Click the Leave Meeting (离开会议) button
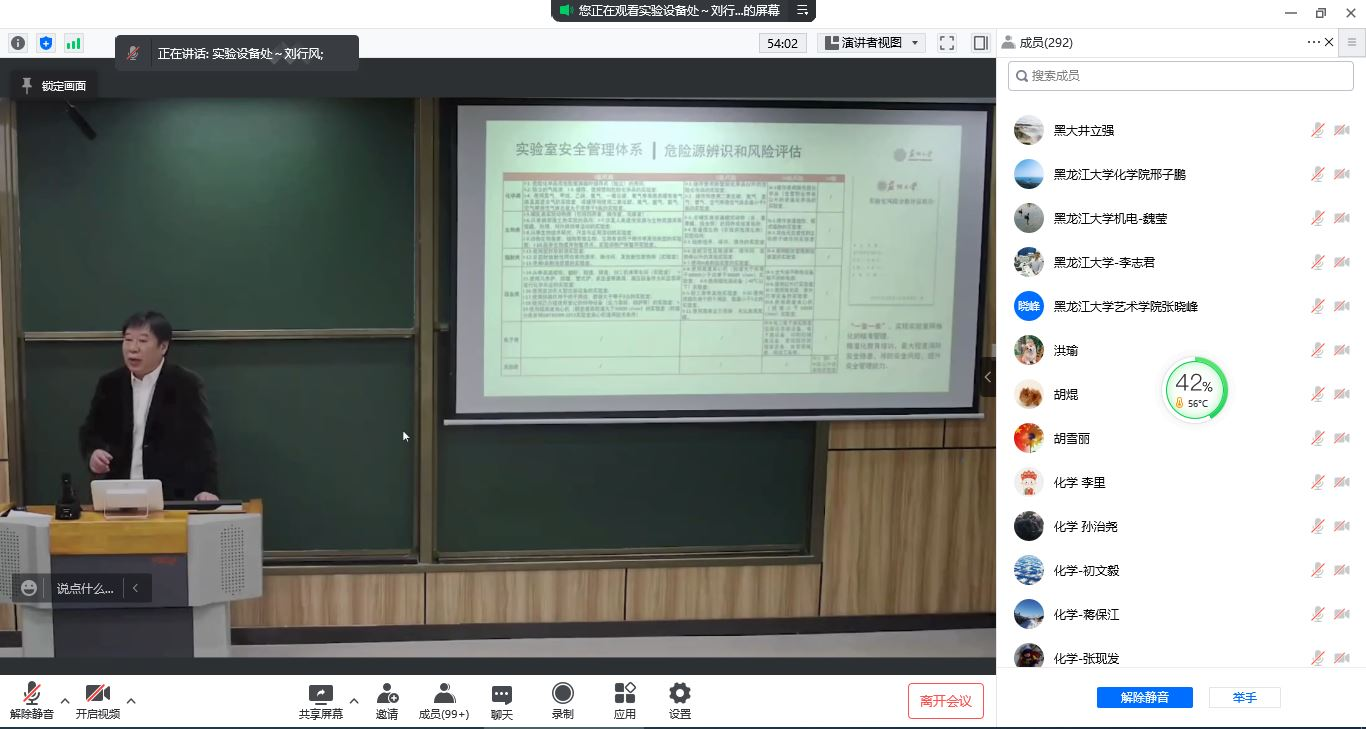Screen dimensions: 1366x729 pyautogui.click(x=945, y=701)
